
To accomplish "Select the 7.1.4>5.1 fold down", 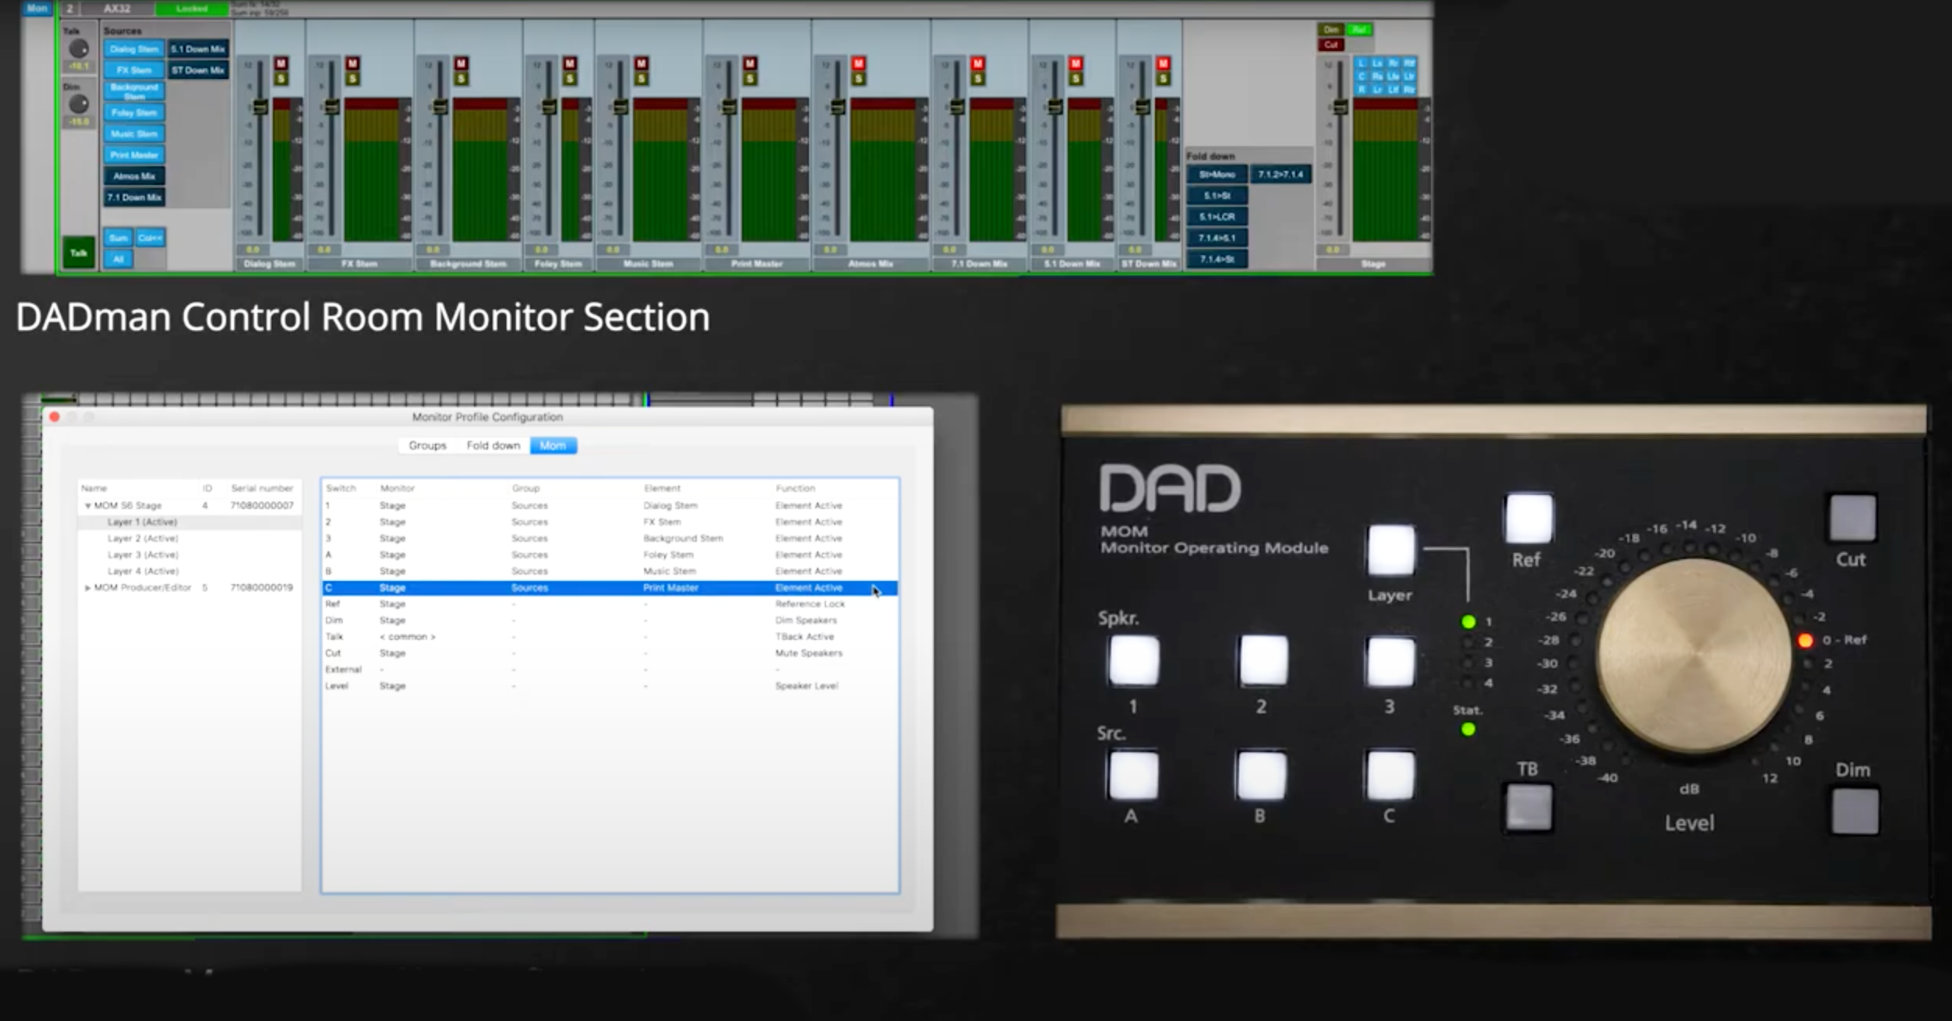I will point(1216,238).
